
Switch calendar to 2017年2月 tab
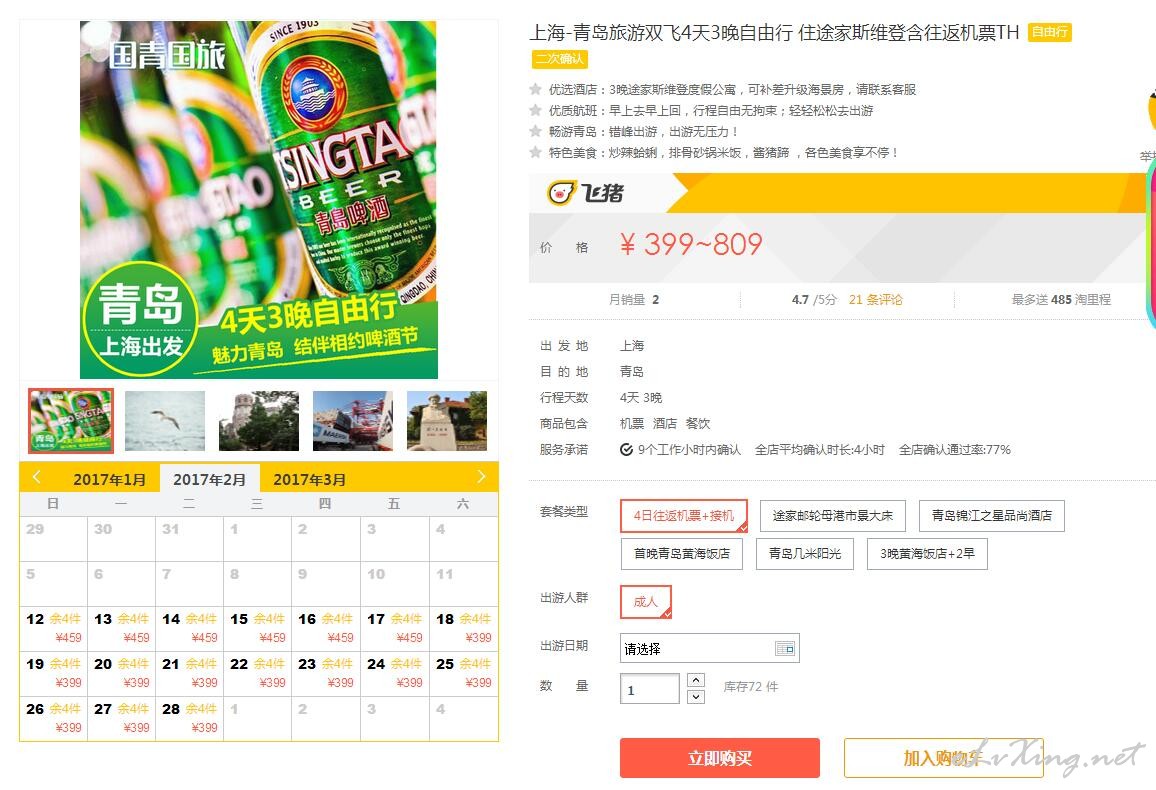point(209,480)
